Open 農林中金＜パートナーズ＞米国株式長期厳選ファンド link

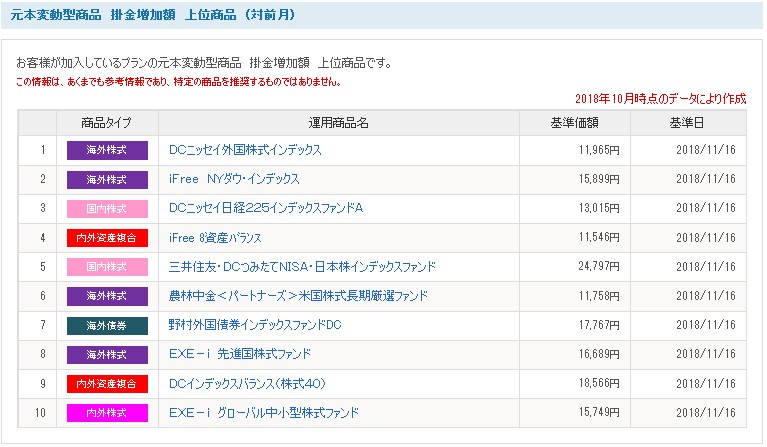(298, 296)
